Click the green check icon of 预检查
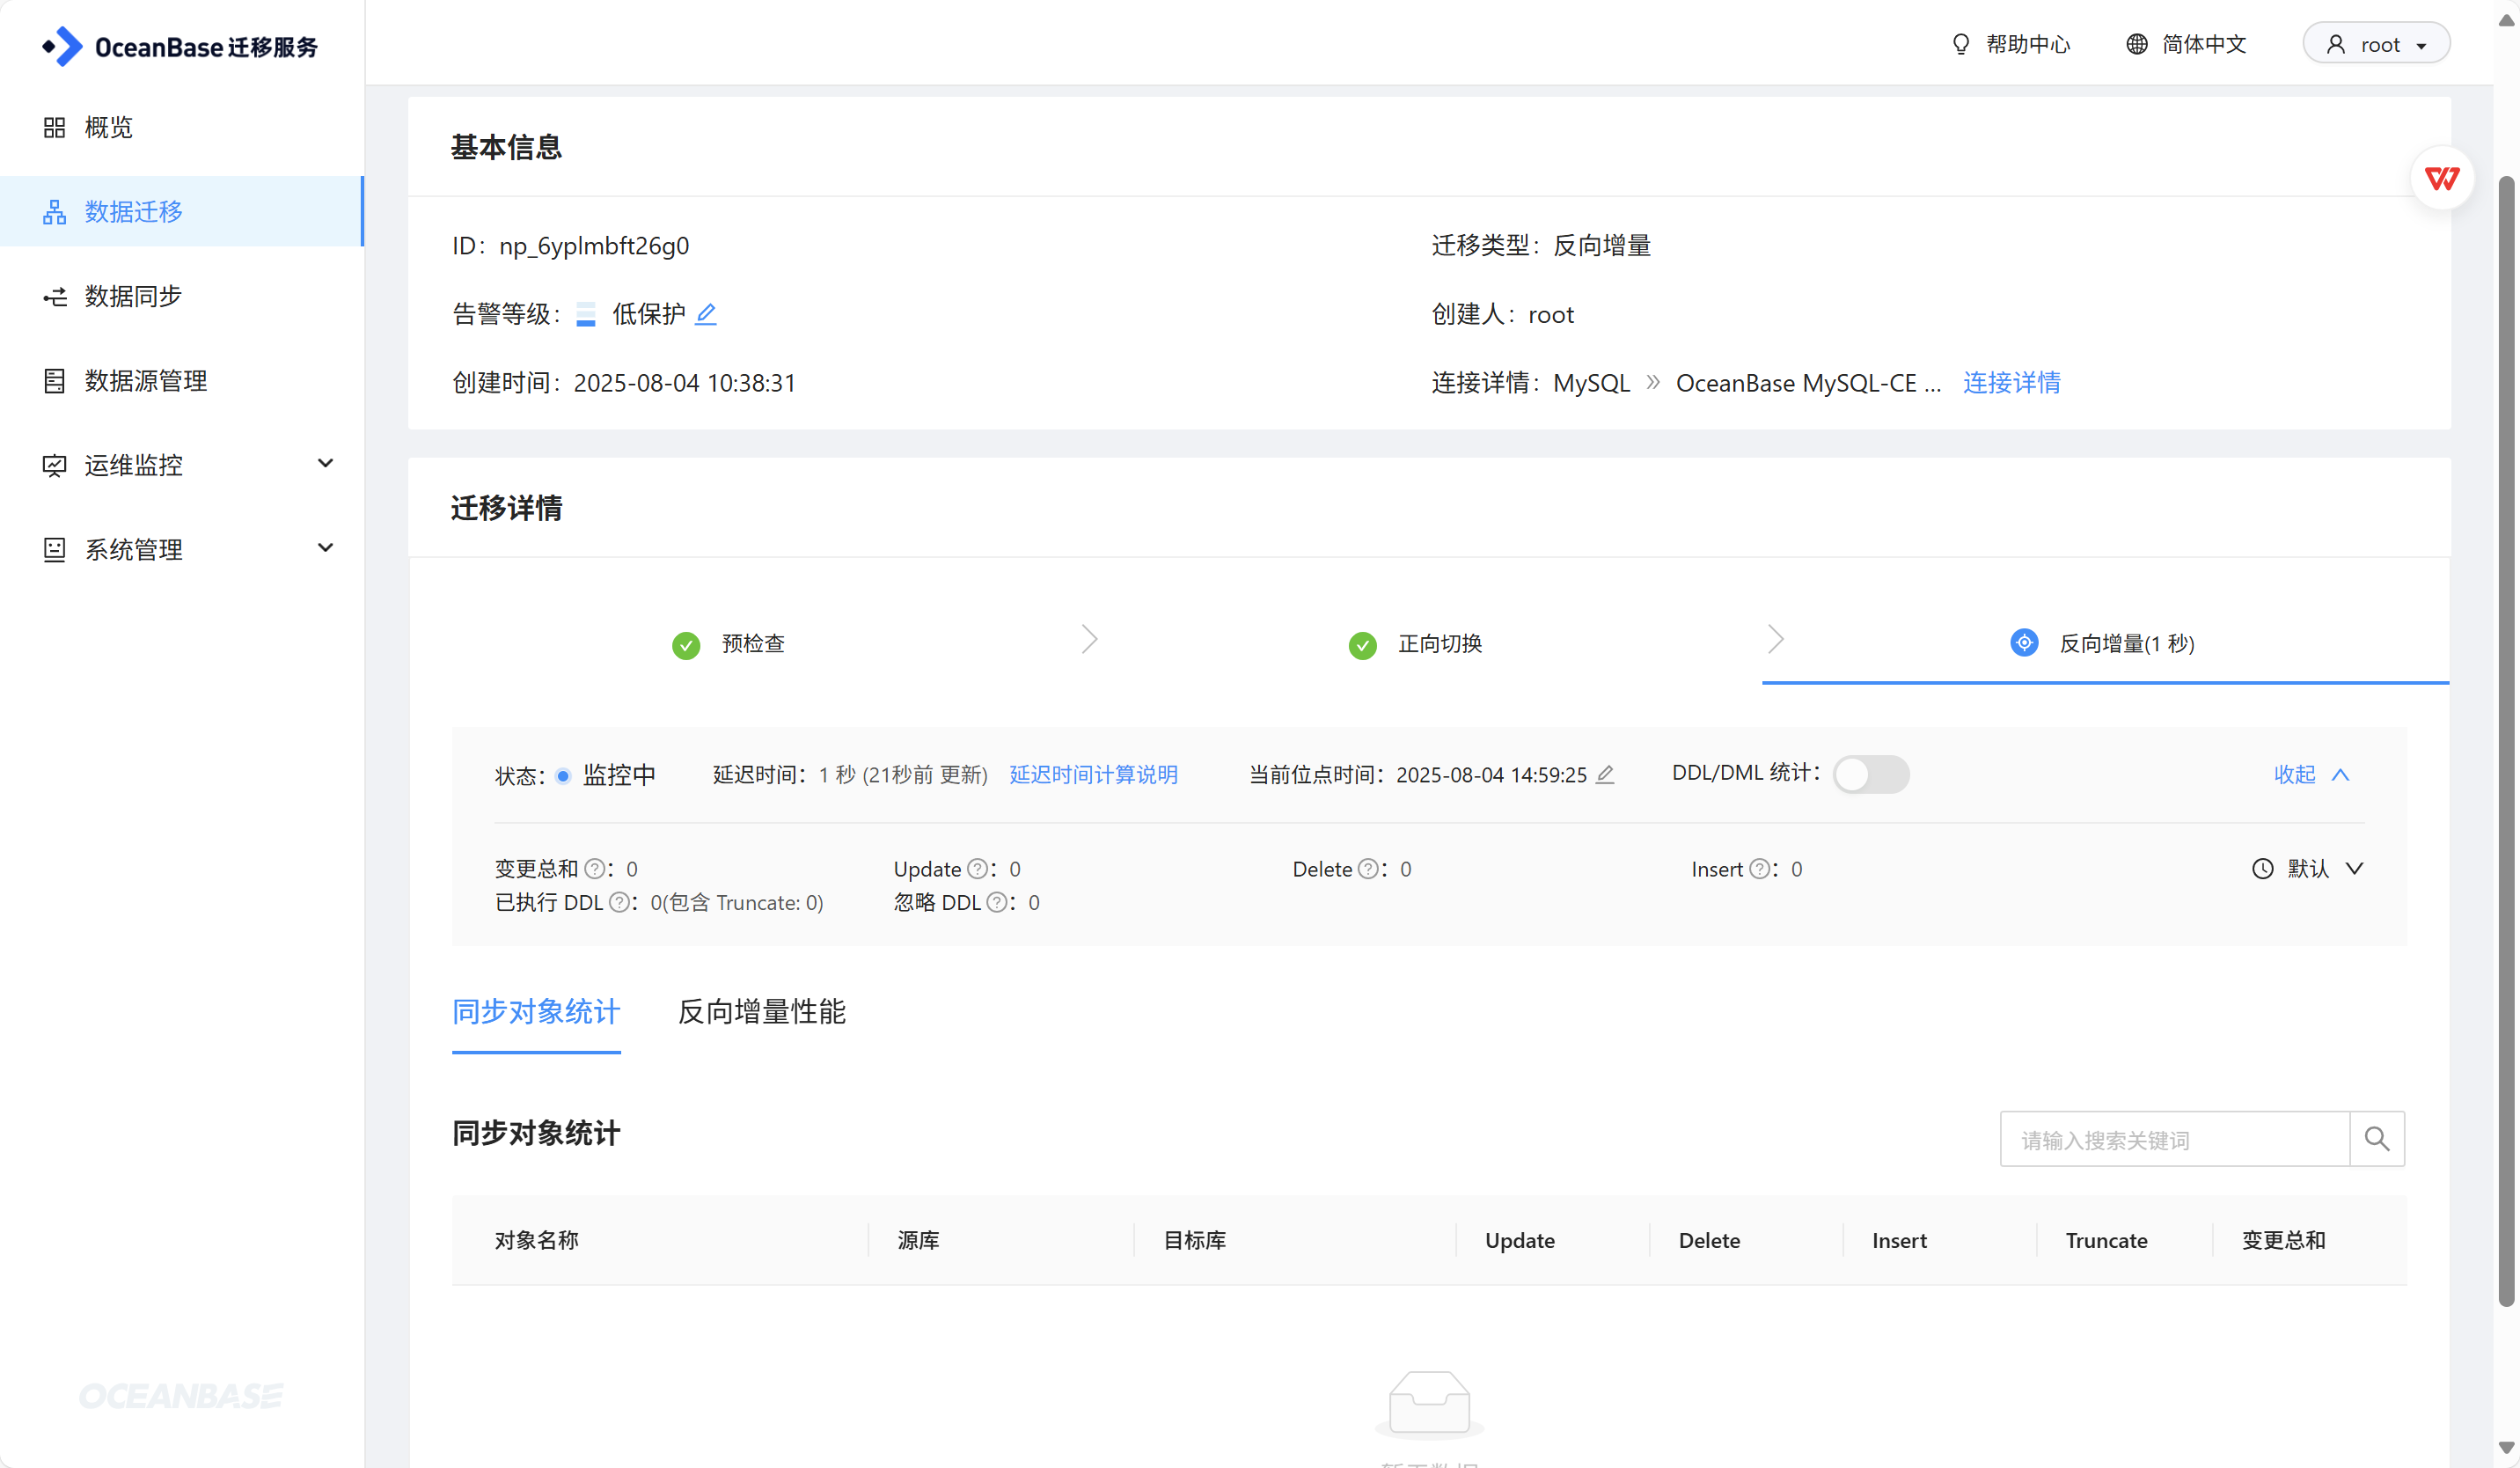 (686, 645)
